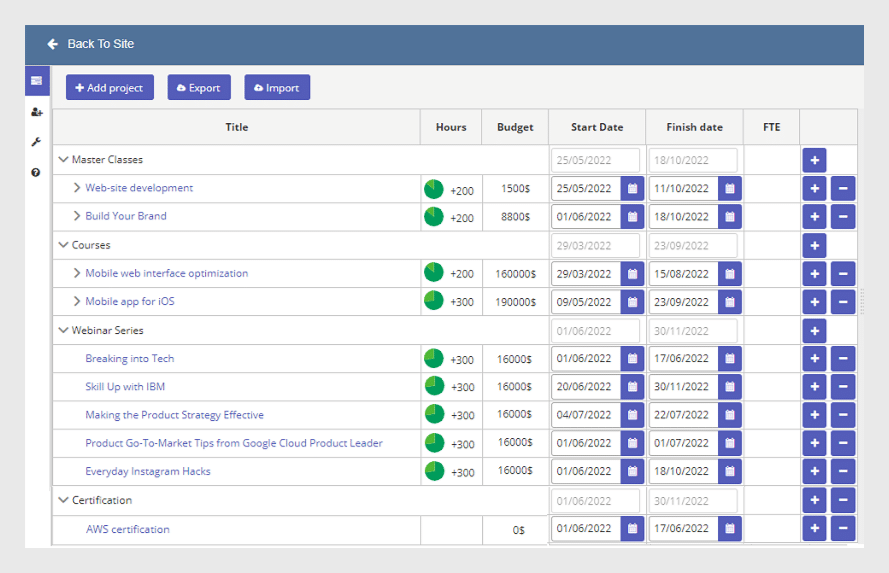Open start date calendar for Everyday Instagram Hacks
889x573 pixels.
[x=632, y=471]
